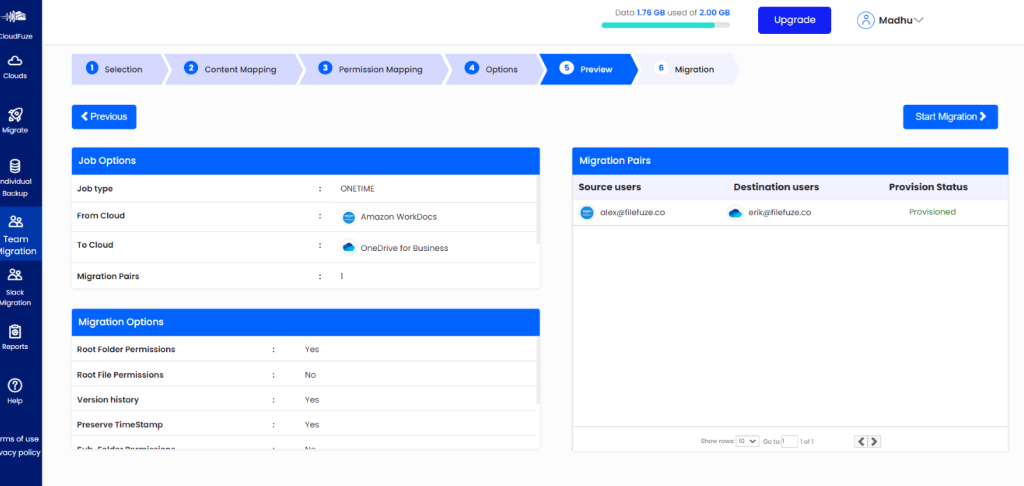Viewport: 1024px width, 486px height.
Task: Select the Migrate rocket icon
Action: [15, 115]
